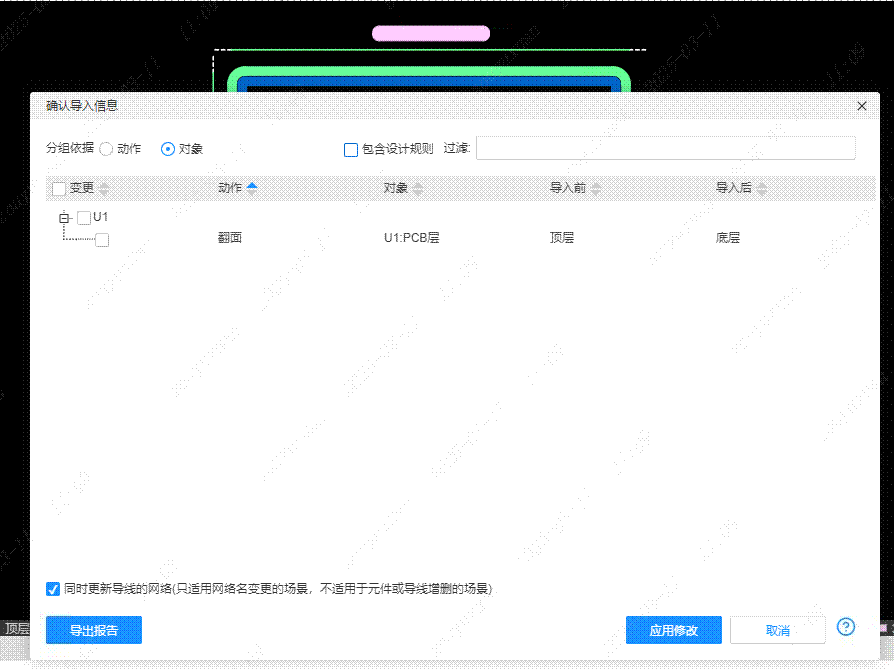Select all changes via 变更 header checkbox
Viewport: 894px width, 669px height.
[x=58, y=188]
